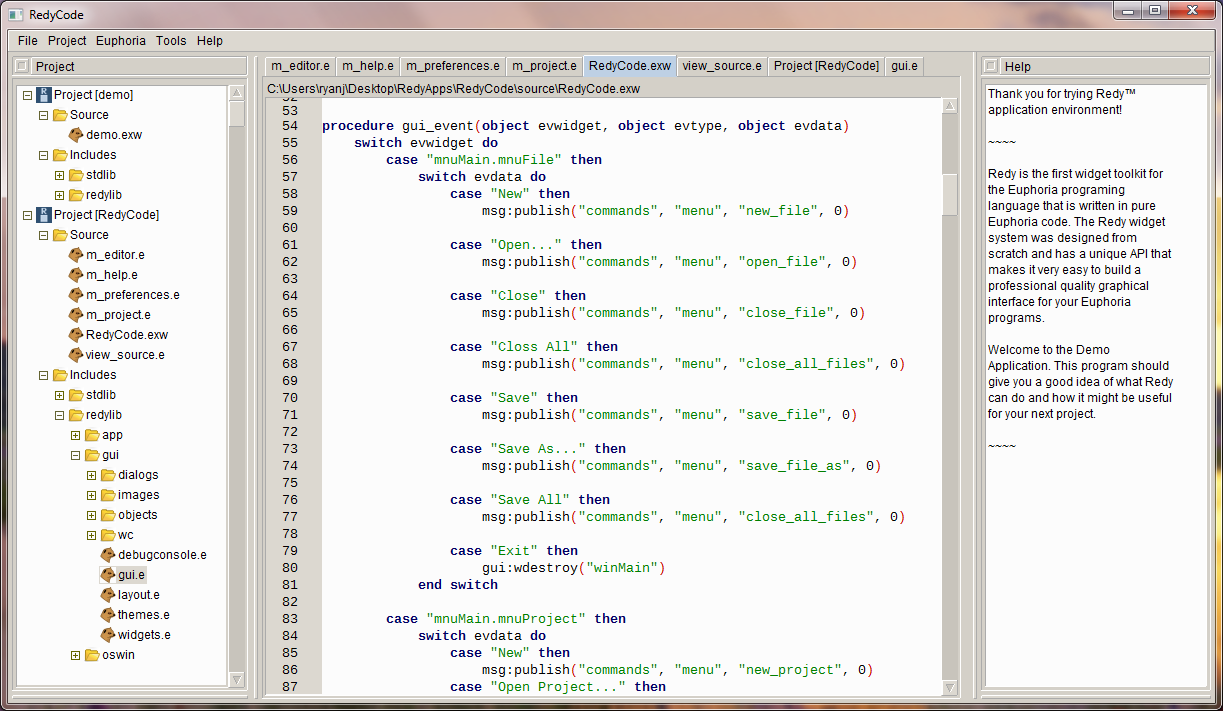Expand the redylib node under demo Includes

pyautogui.click(x=59, y=195)
